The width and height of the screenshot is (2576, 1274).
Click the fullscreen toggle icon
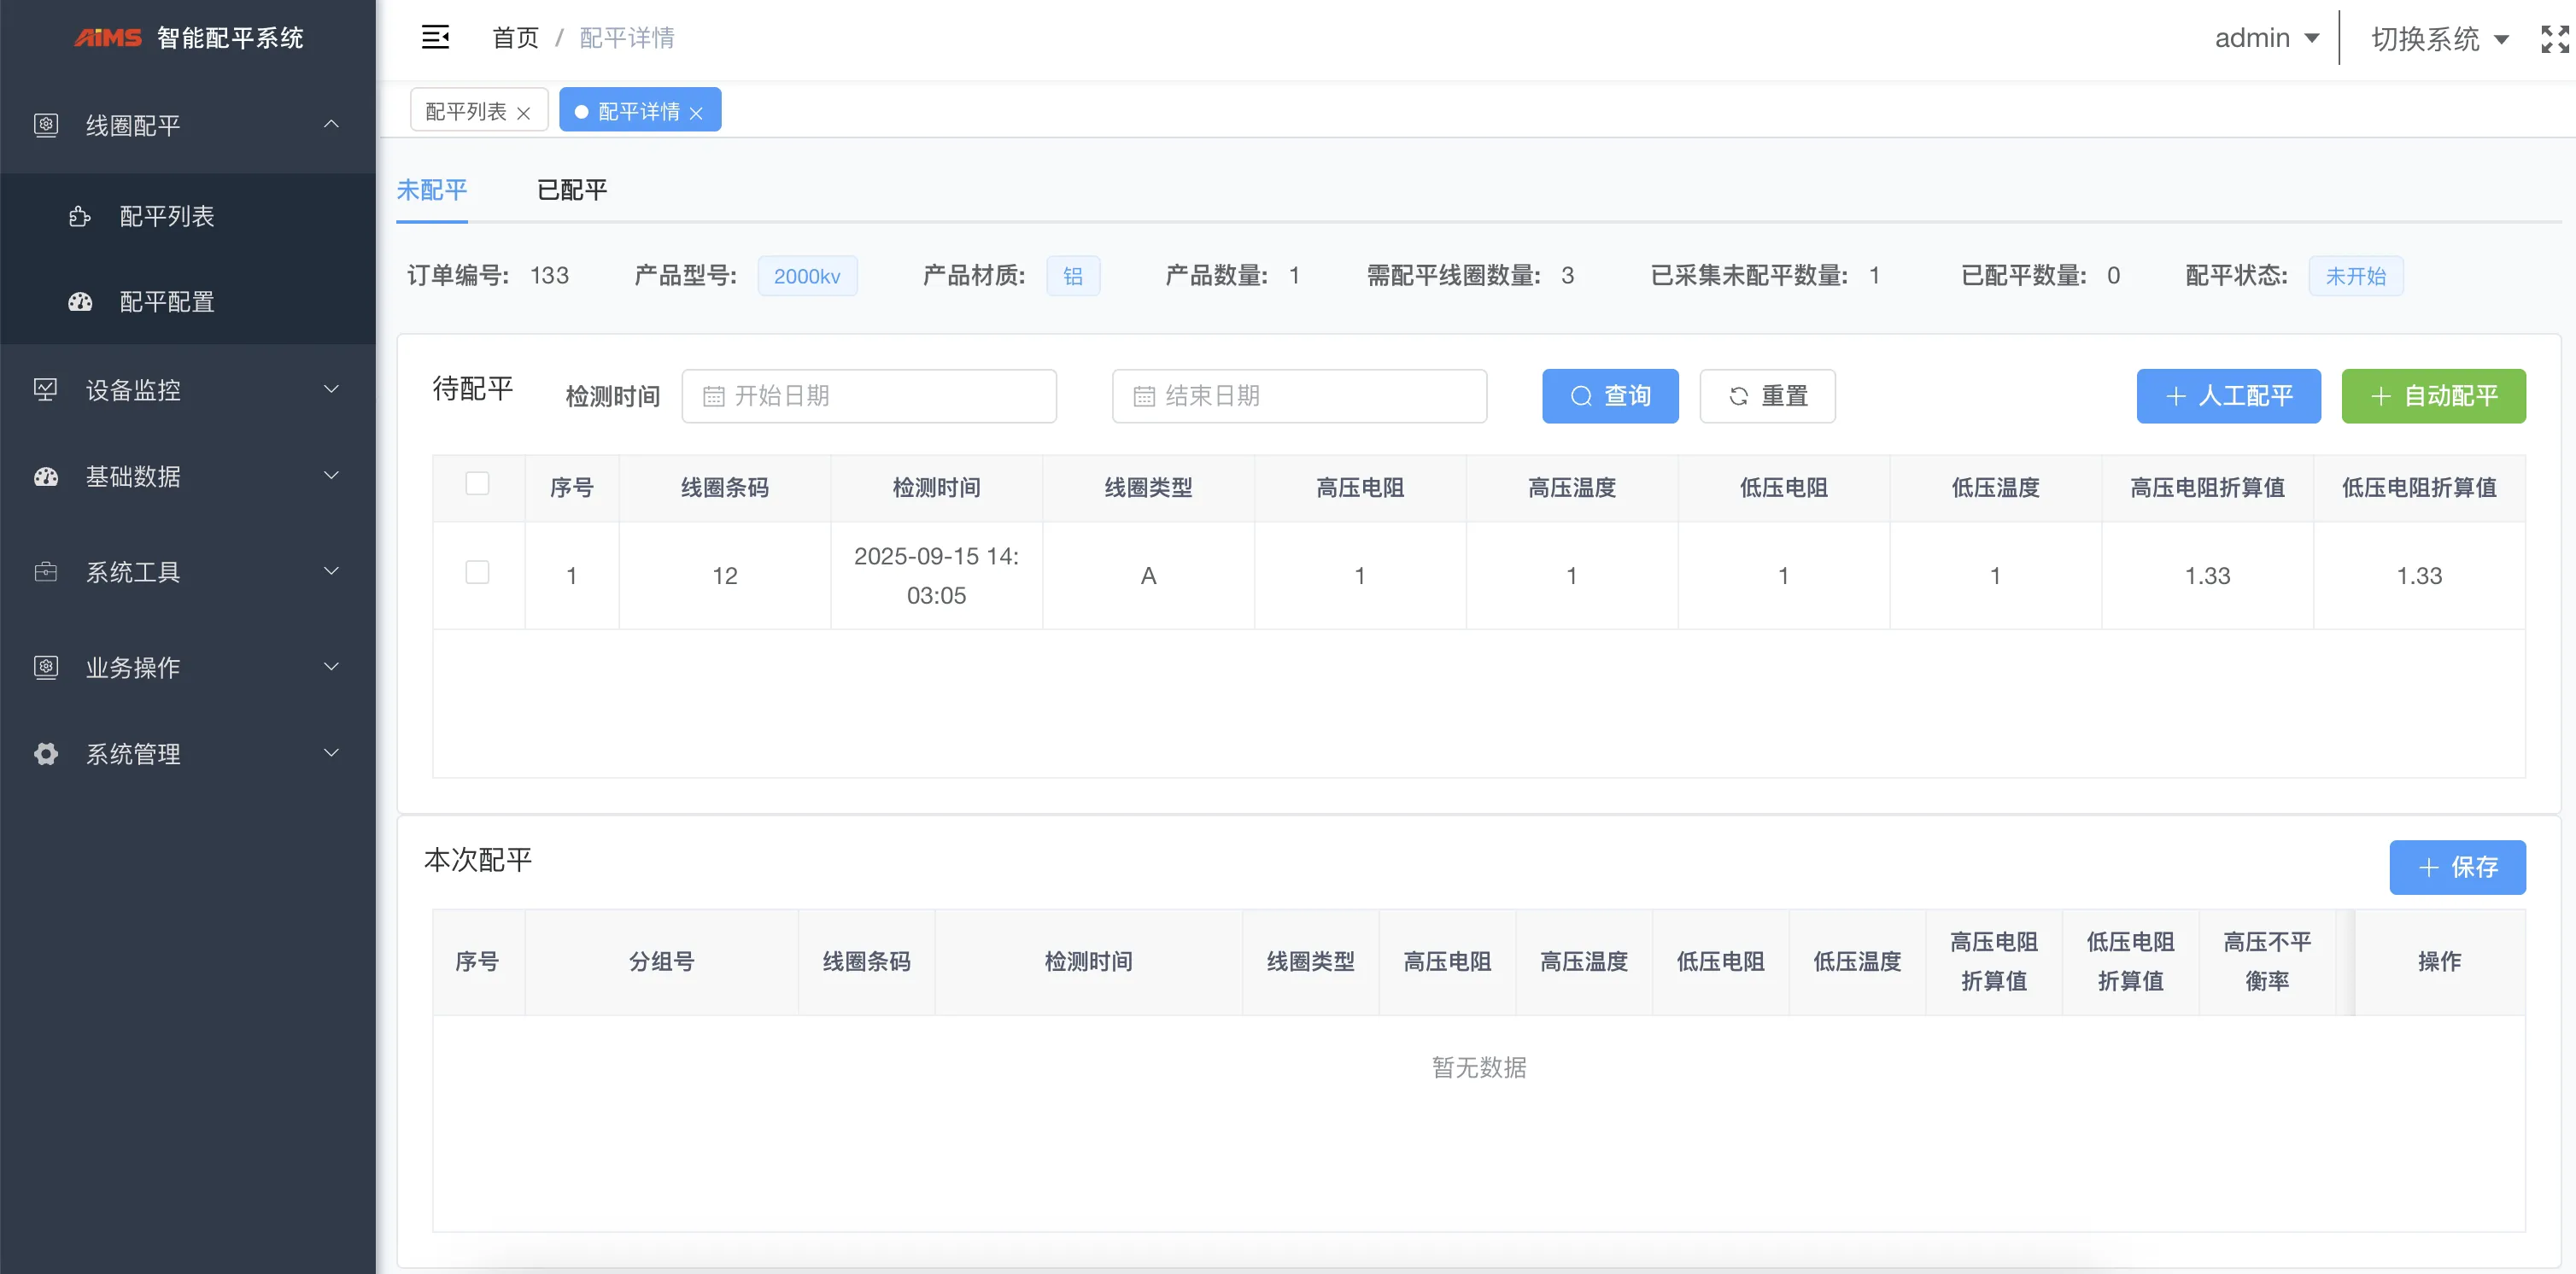coord(2555,39)
